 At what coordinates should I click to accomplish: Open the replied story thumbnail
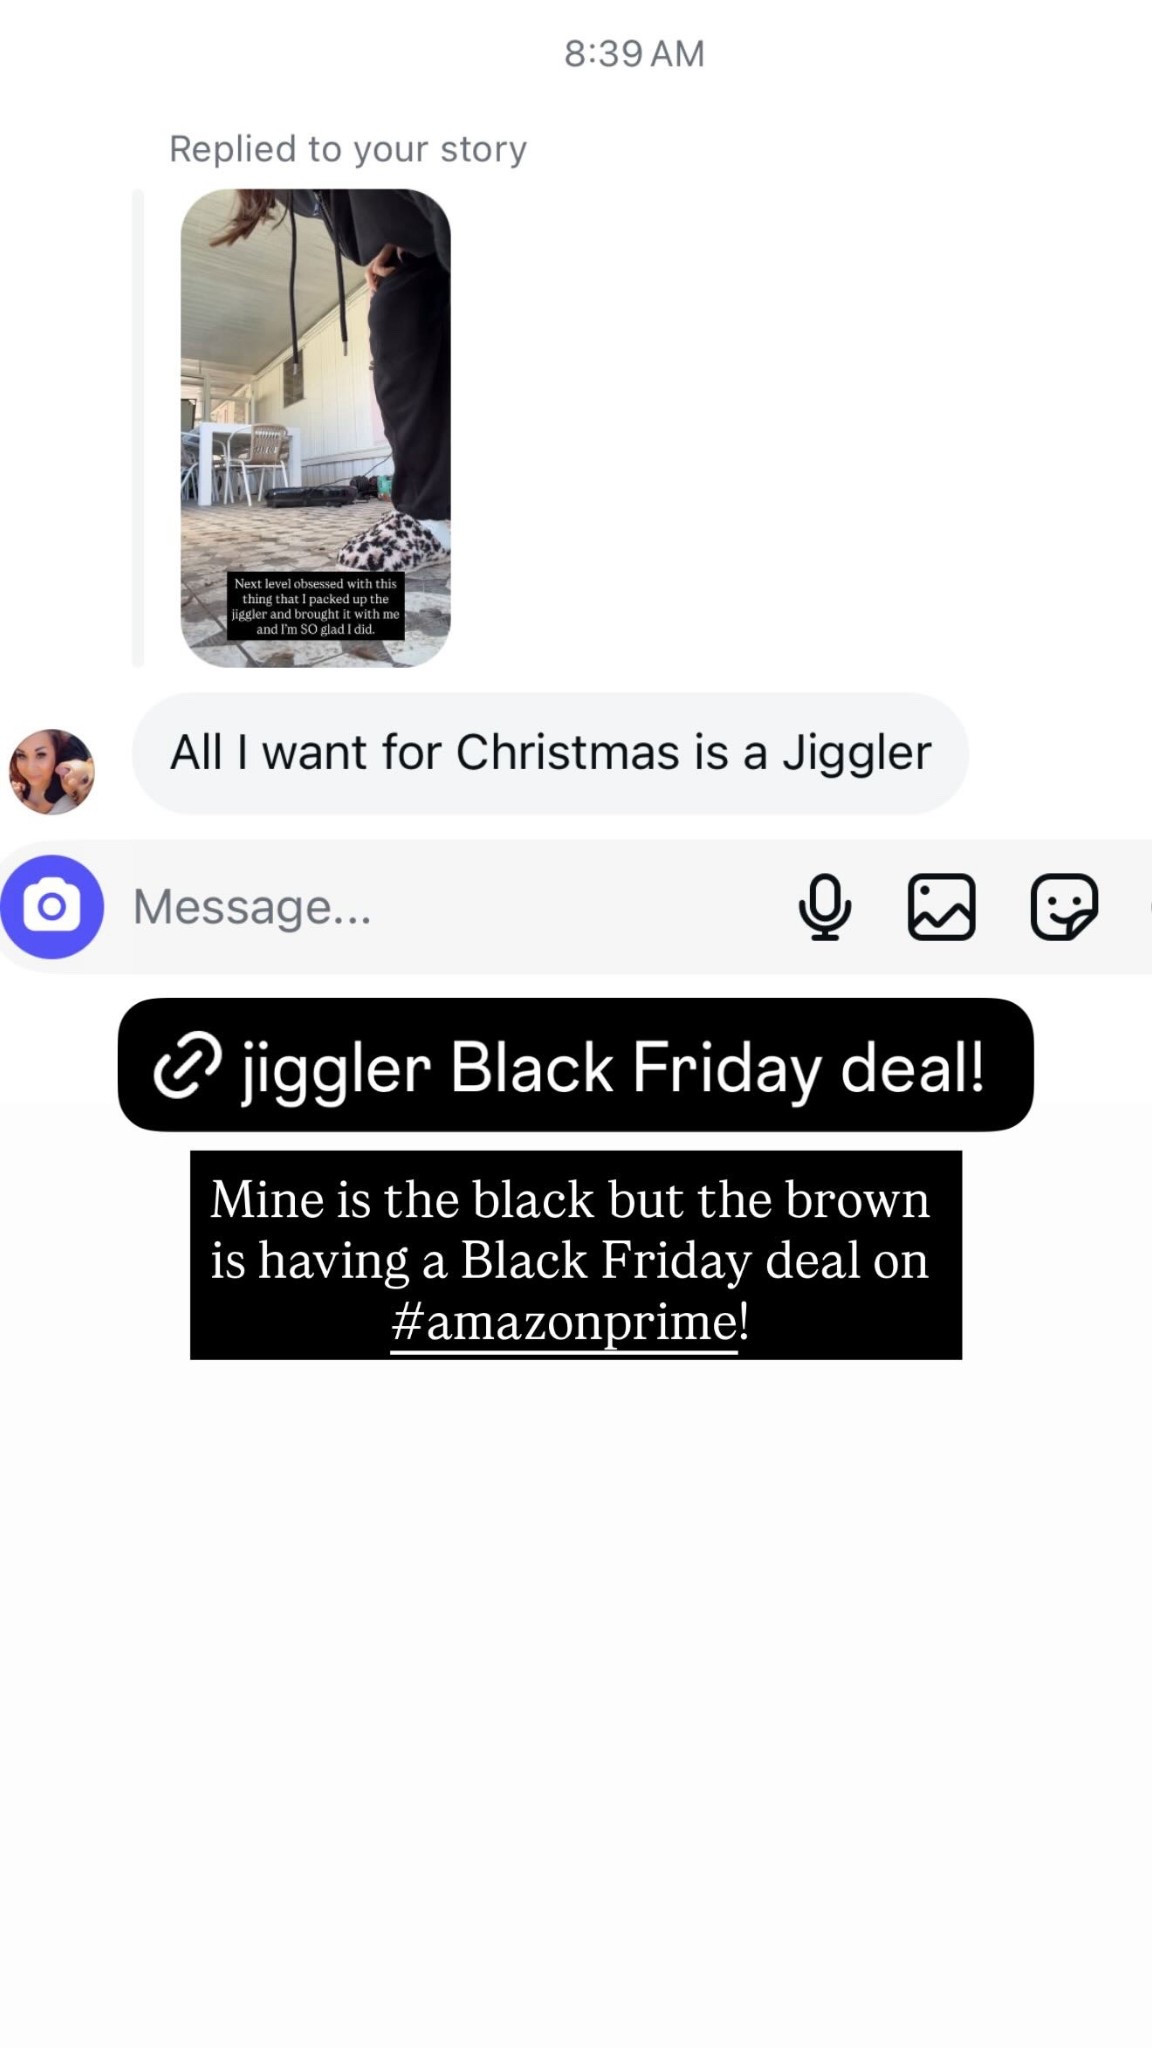(x=315, y=428)
